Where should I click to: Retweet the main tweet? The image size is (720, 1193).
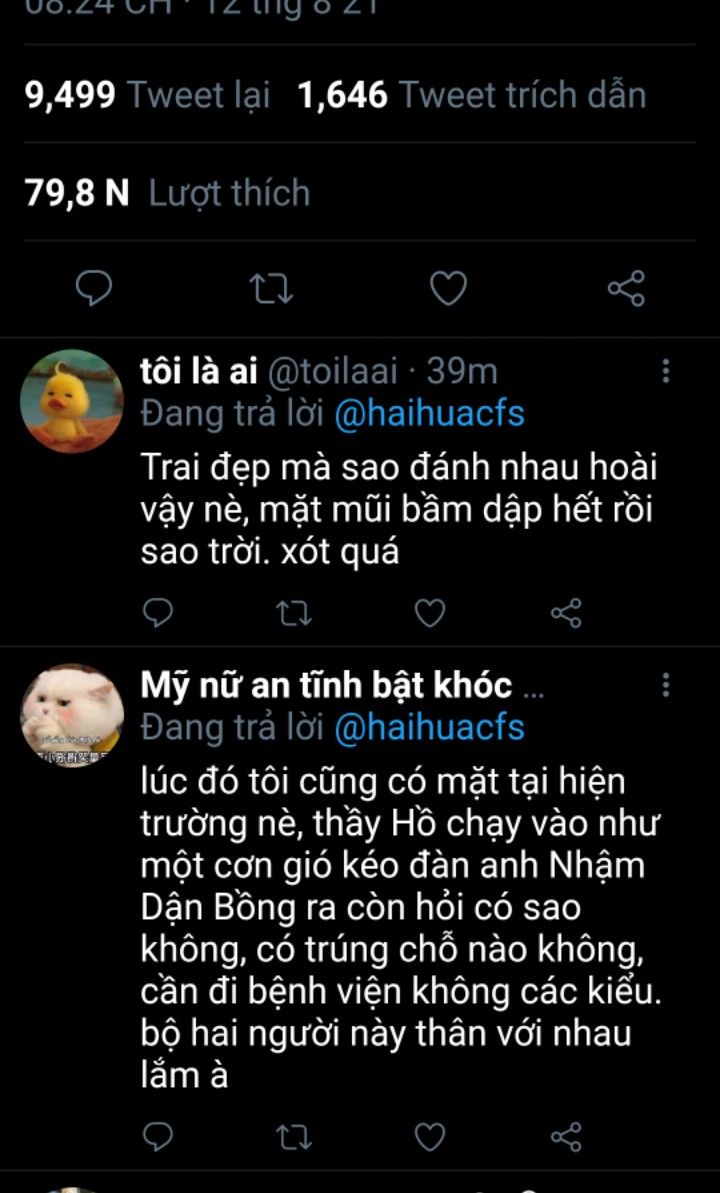tap(270, 289)
